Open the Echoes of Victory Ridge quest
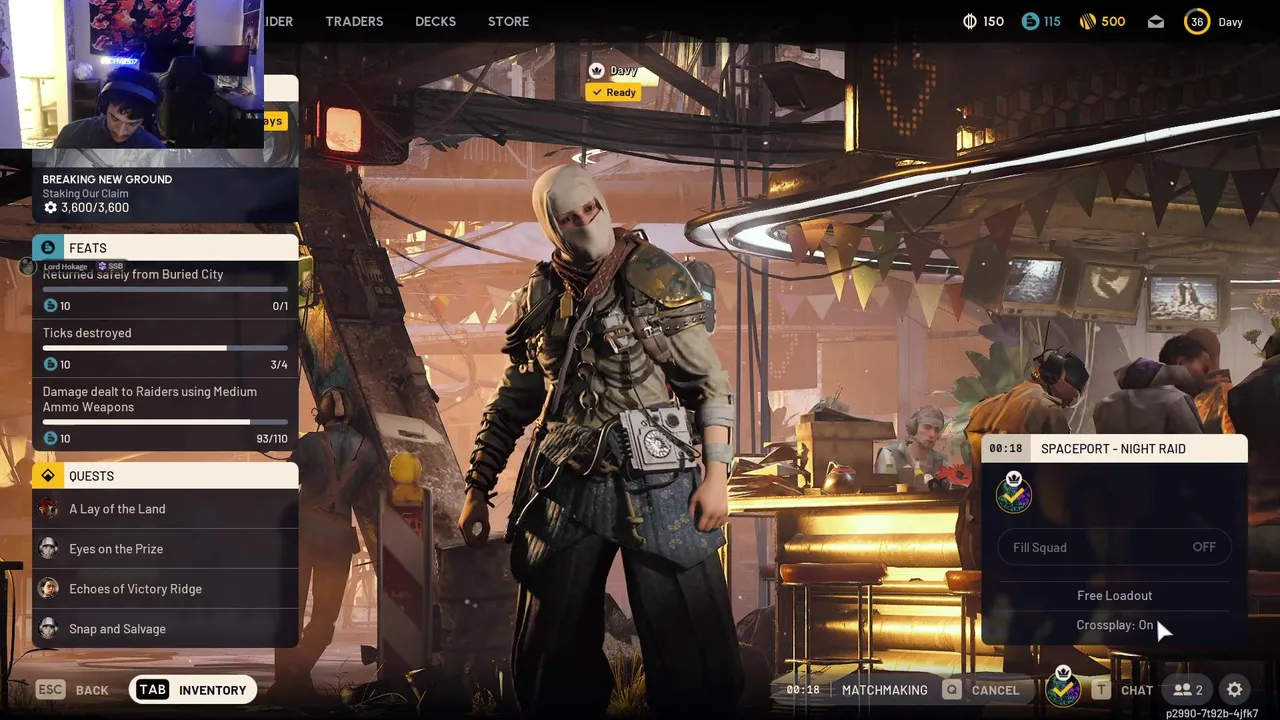Screen dimensions: 1280x720 (x=165, y=589)
